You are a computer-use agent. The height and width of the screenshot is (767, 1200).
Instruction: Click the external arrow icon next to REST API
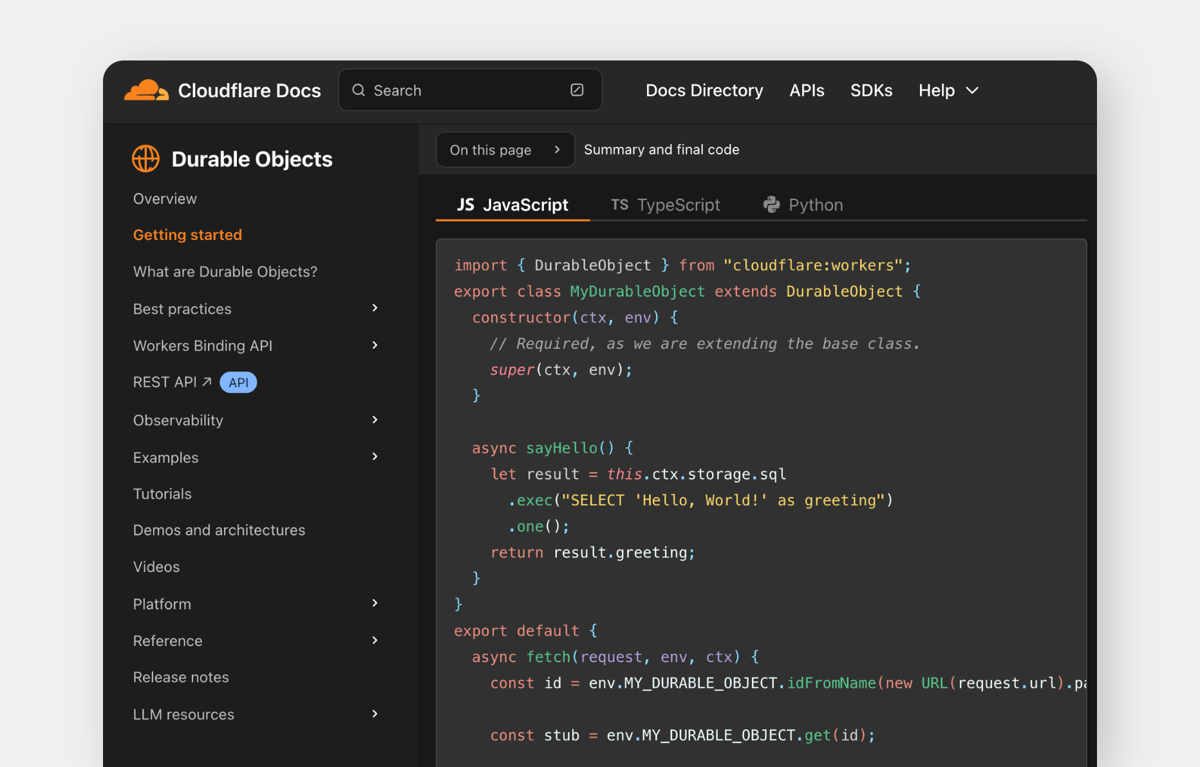pos(207,382)
